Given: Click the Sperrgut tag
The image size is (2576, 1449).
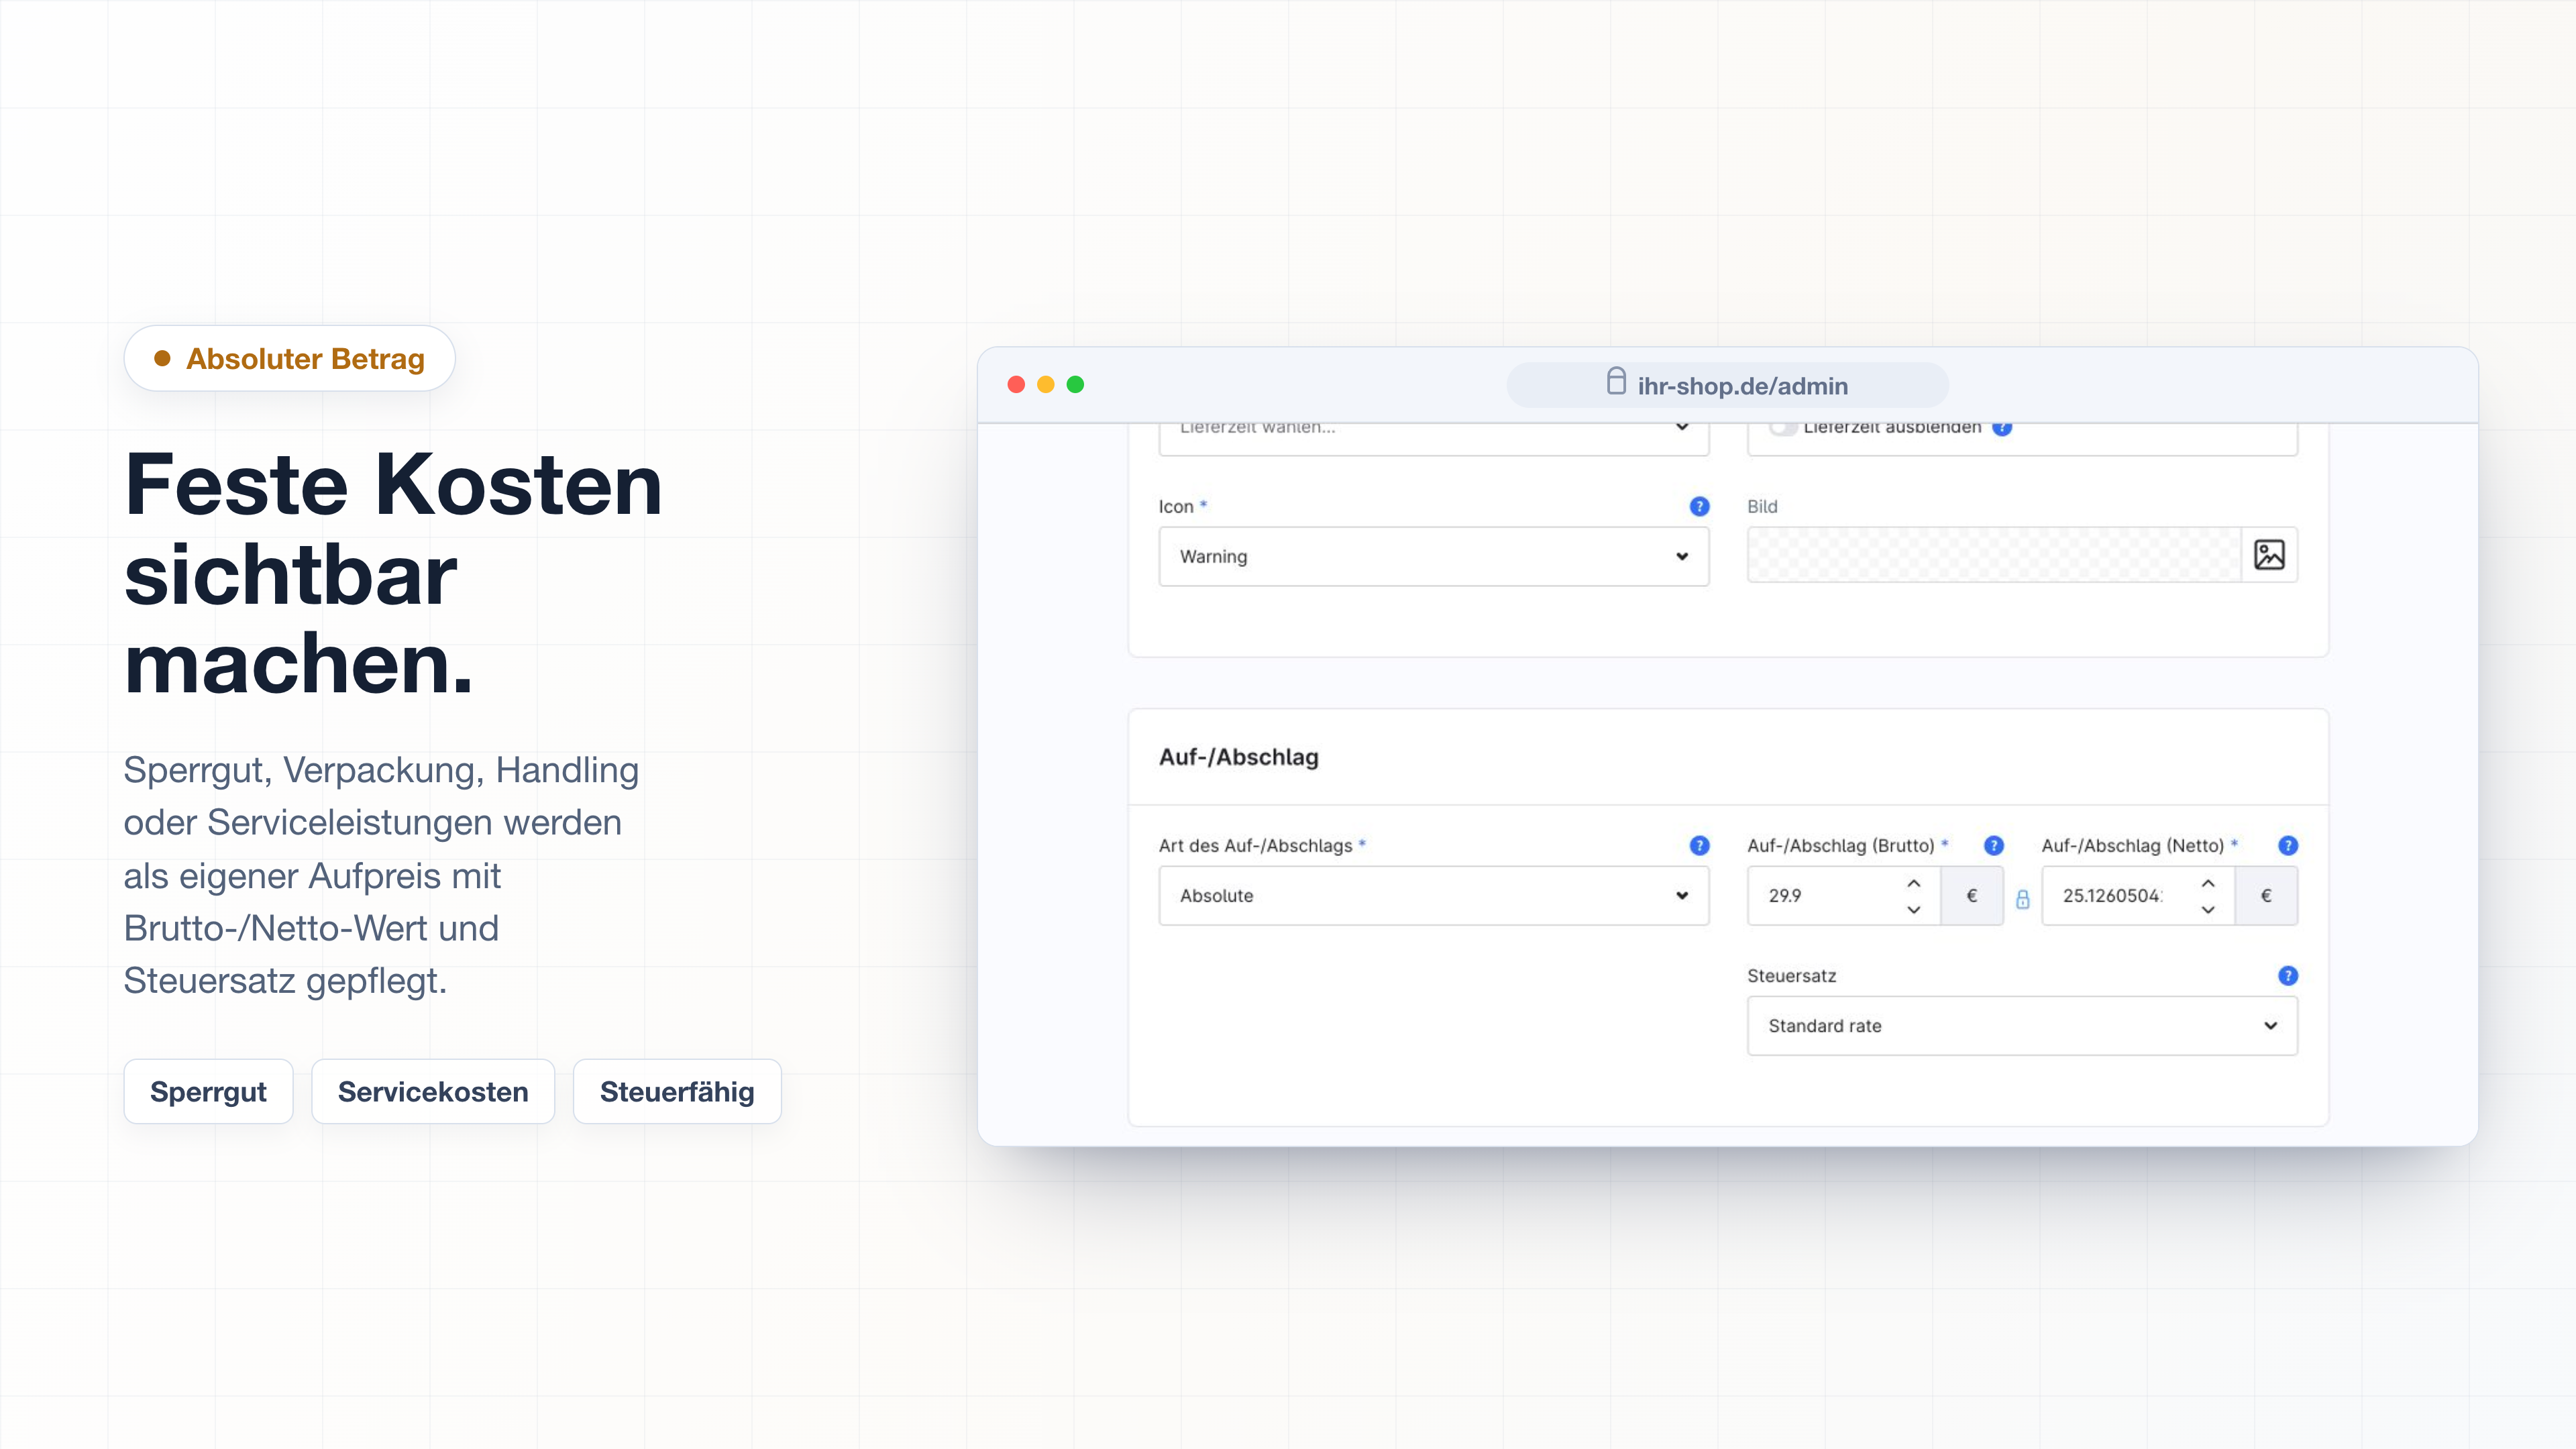Looking at the screenshot, I should coord(208,1091).
